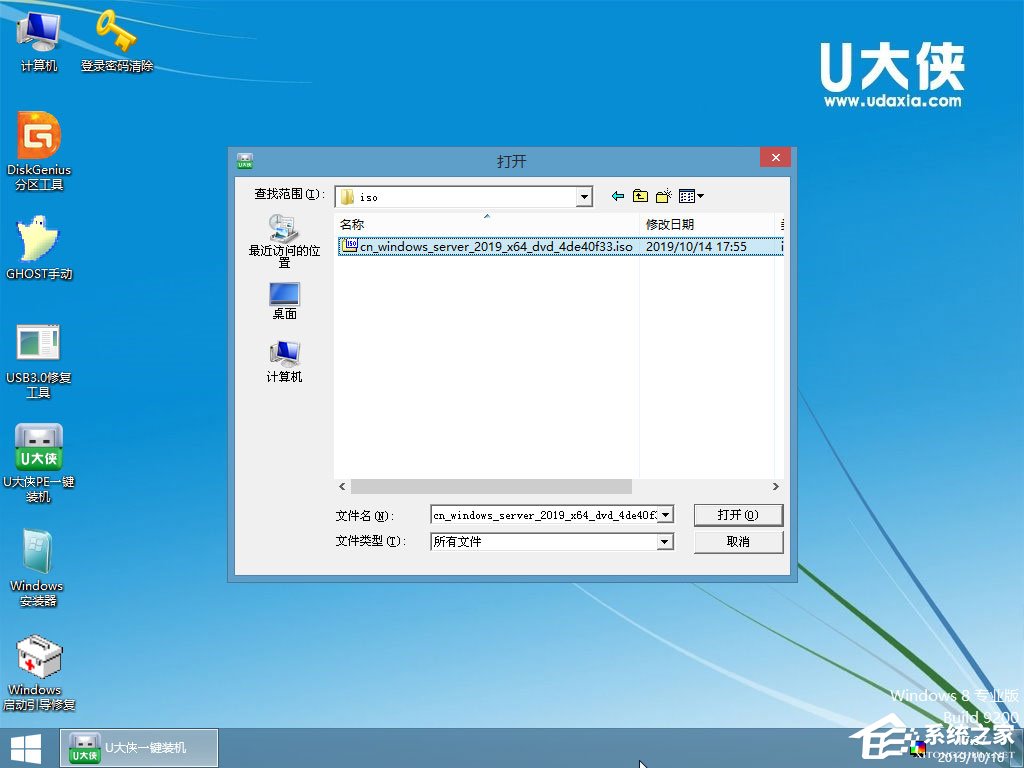Viewport: 1024px width, 768px height.
Task: Click the 打开 button
Action: click(x=738, y=514)
